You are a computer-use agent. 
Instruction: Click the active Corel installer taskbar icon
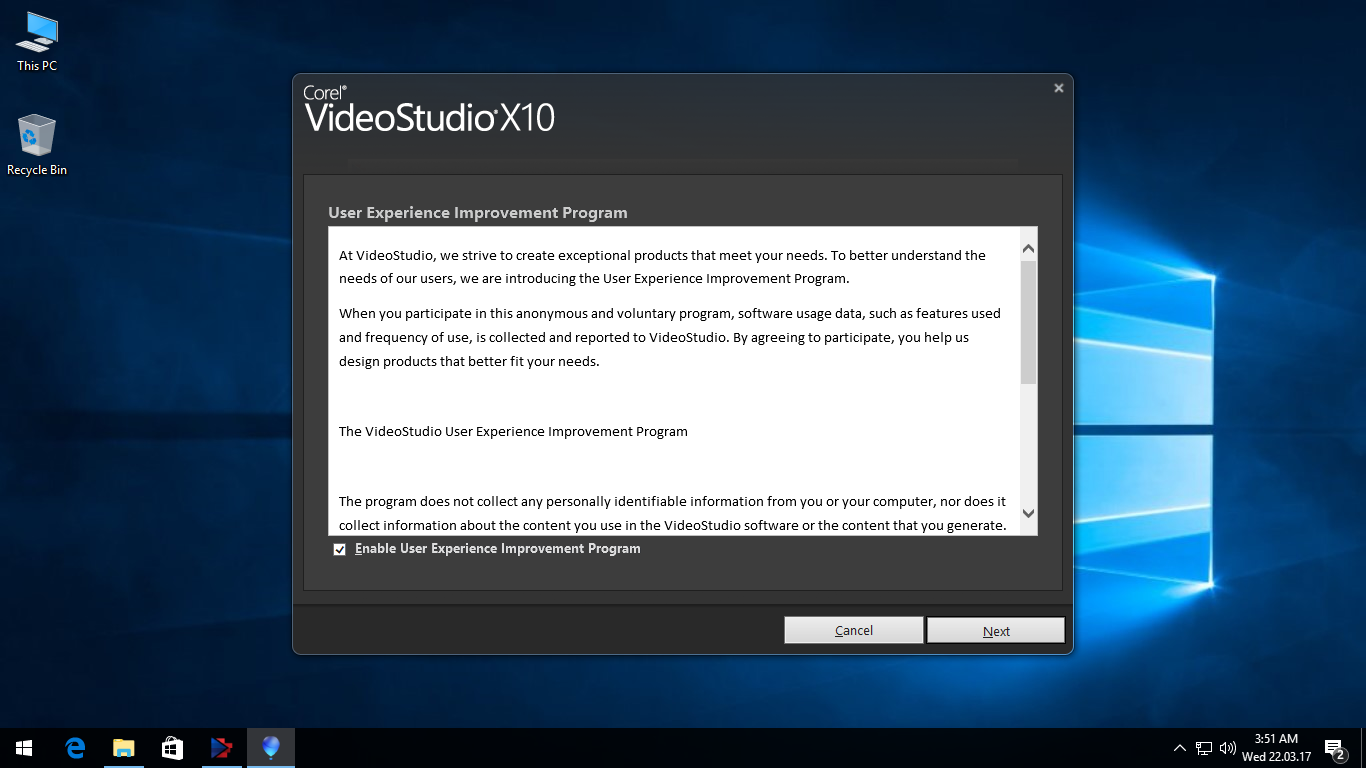coord(270,748)
